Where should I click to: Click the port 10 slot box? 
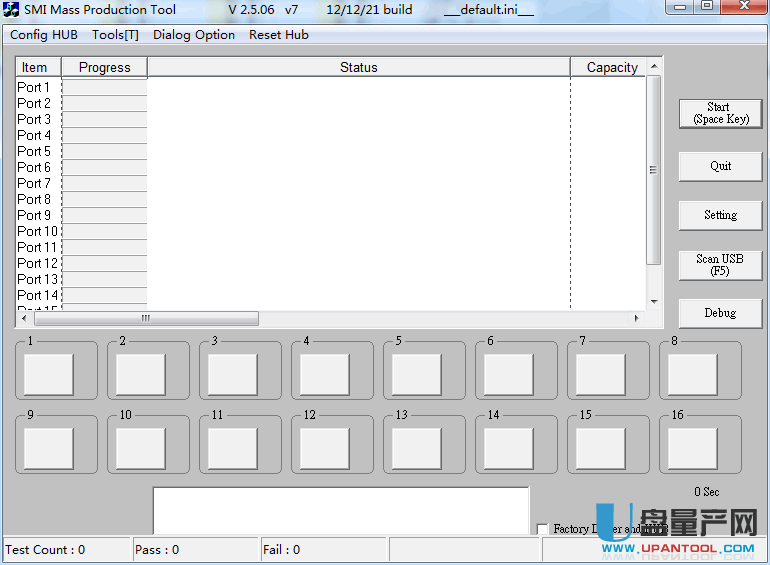141,447
